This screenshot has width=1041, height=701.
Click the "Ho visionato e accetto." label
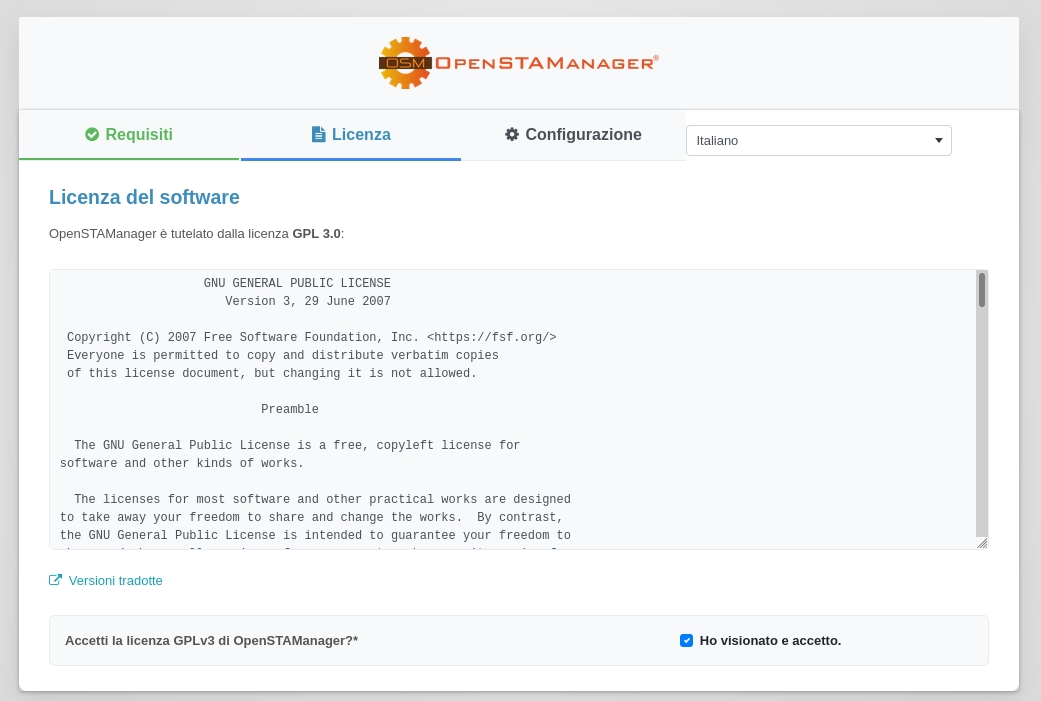pyautogui.click(x=770, y=640)
